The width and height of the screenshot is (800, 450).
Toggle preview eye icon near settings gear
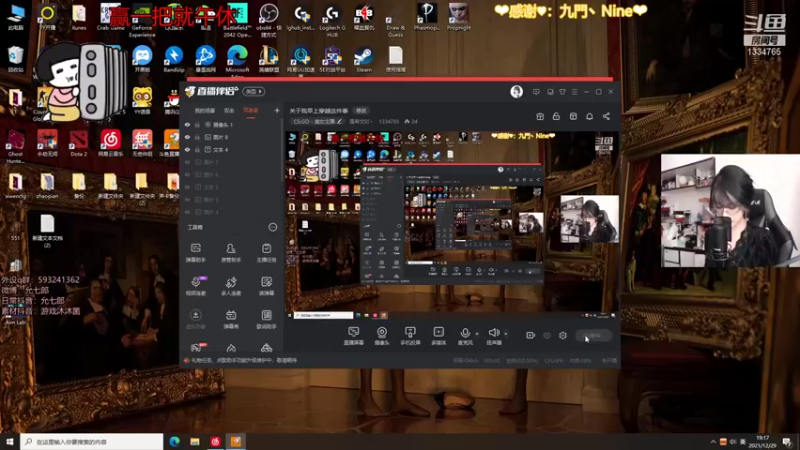pyautogui.click(x=546, y=335)
